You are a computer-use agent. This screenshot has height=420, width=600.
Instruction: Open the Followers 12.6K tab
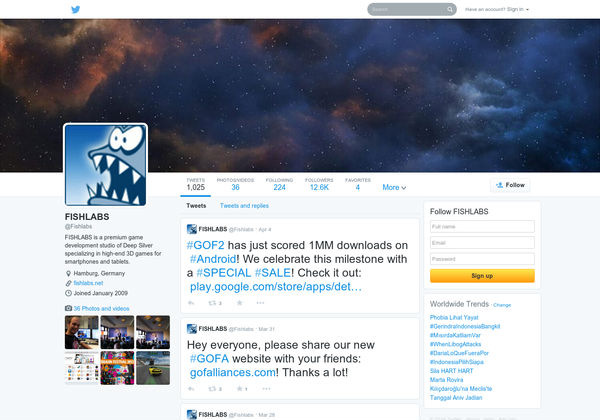point(319,184)
